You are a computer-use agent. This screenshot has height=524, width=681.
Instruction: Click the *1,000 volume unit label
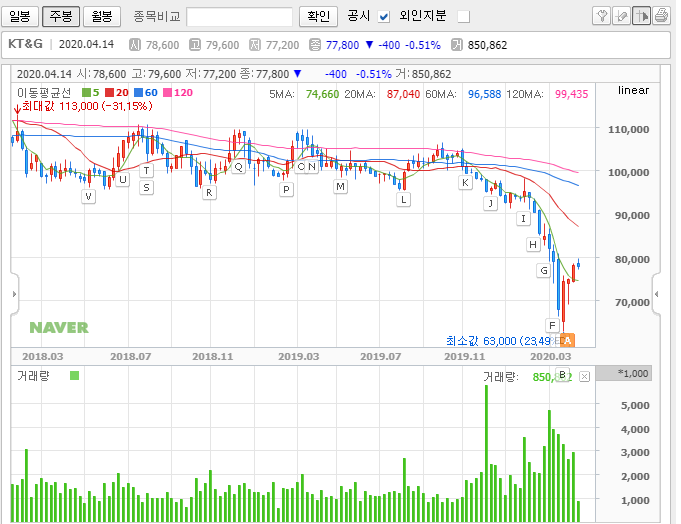click(633, 373)
